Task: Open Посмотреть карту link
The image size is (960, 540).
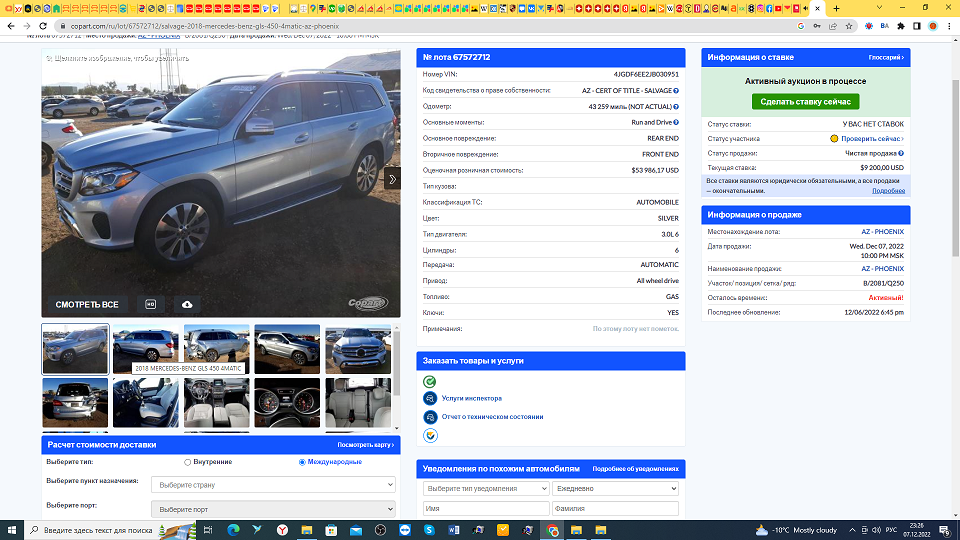Action: point(366,445)
